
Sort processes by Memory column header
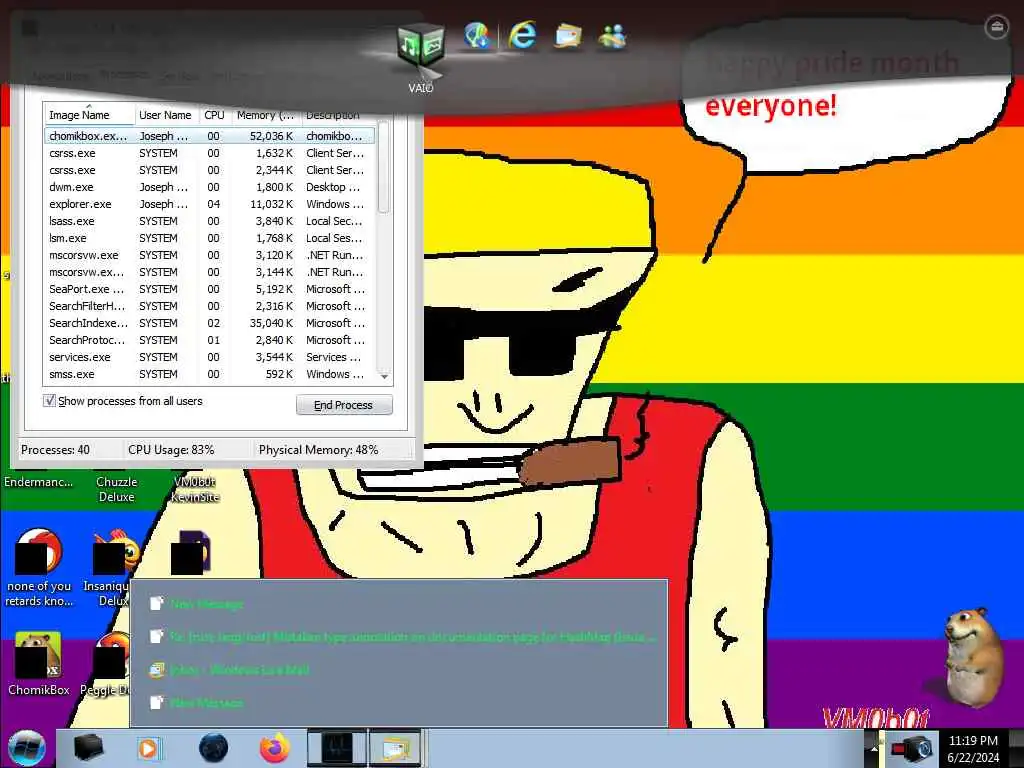[265, 115]
